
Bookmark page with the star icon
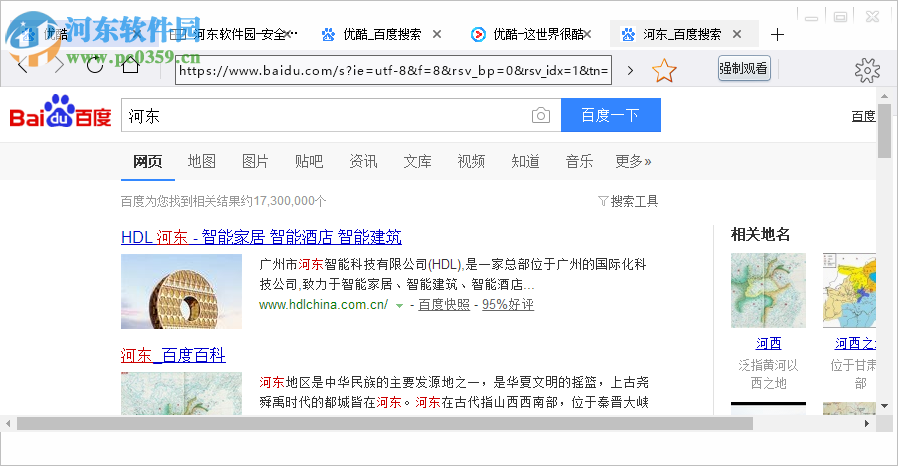pyautogui.click(x=664, y=70)
